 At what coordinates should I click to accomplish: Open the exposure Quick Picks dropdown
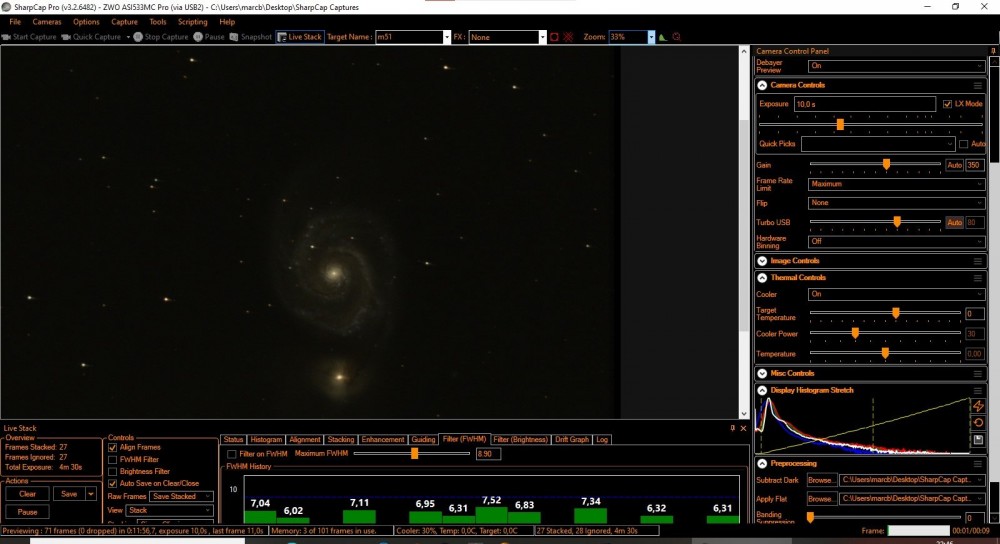pos(878,144)
